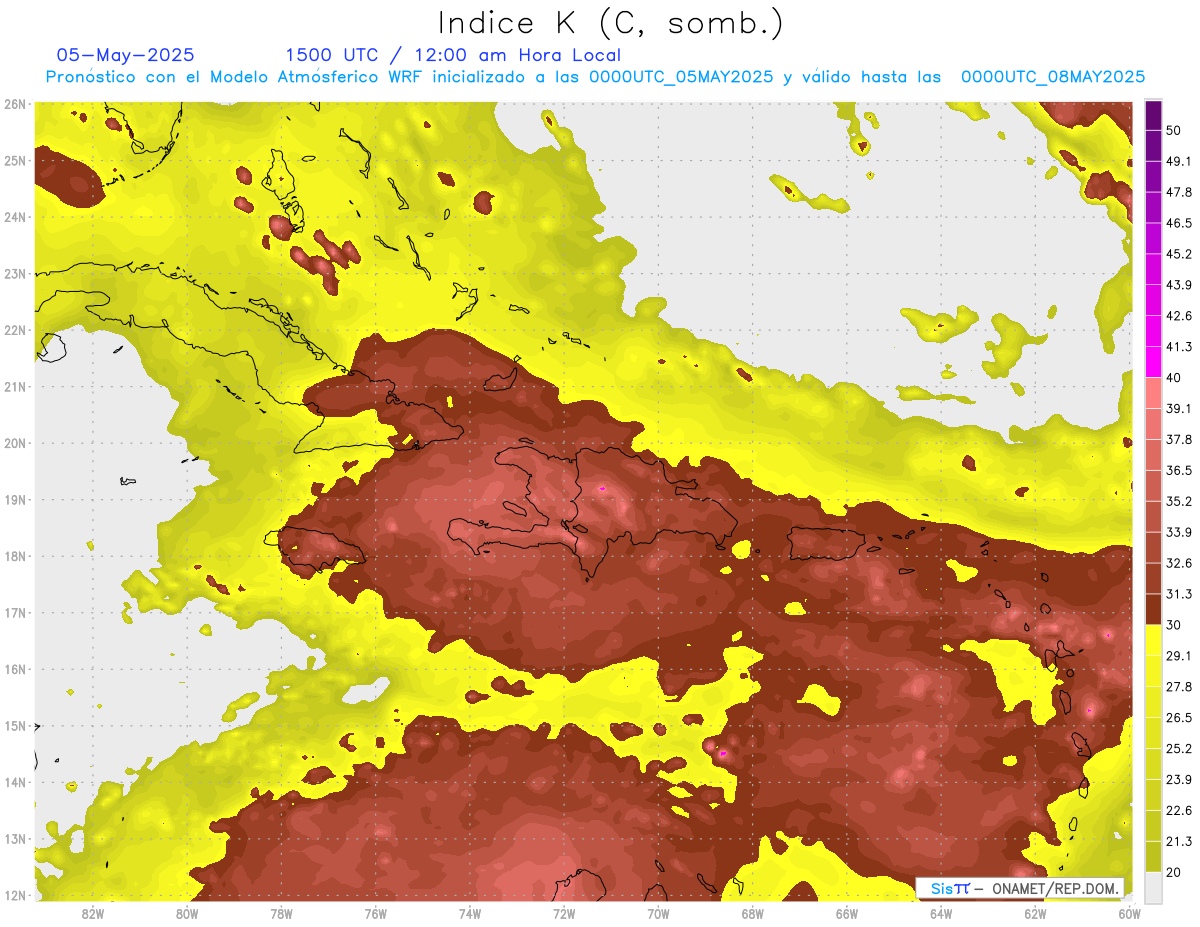Click the "82W" longitude label
The image size is (1200, 927).
pyautogui.click(x=93, y=913)
